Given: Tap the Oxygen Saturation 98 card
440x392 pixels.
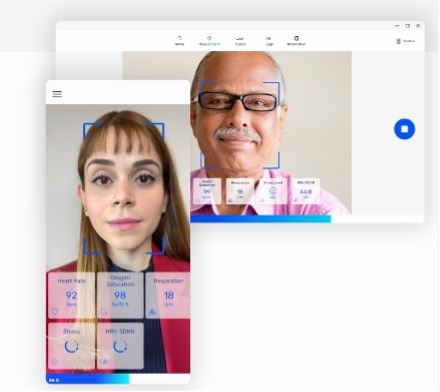Looking at the screenshot, I should coord(120,295).
